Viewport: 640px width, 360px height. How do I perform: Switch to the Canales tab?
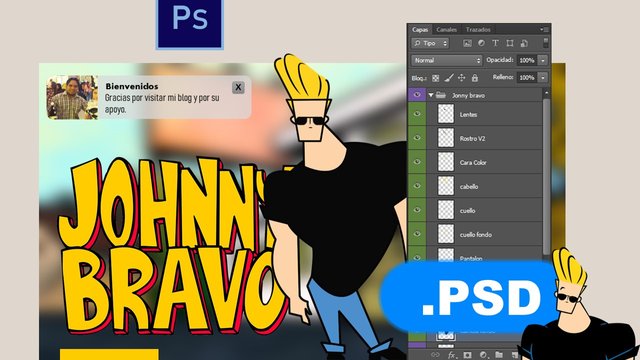(446, 29)
